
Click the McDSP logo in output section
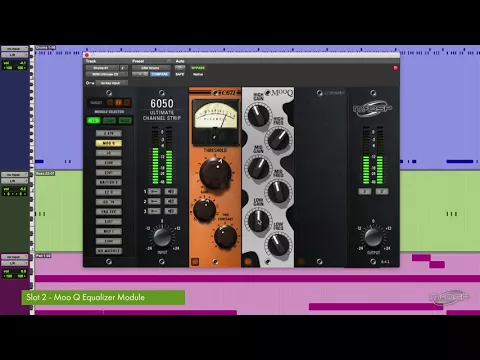coord(372,109)
